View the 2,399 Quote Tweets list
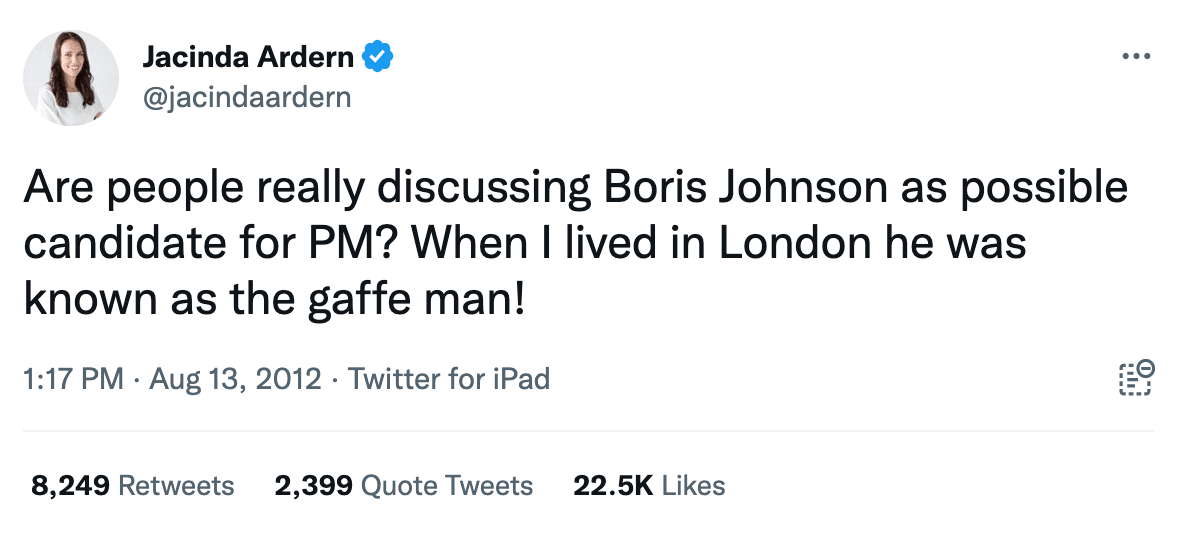This screenshot has height=534, width=1178. (x=403, y=486)
